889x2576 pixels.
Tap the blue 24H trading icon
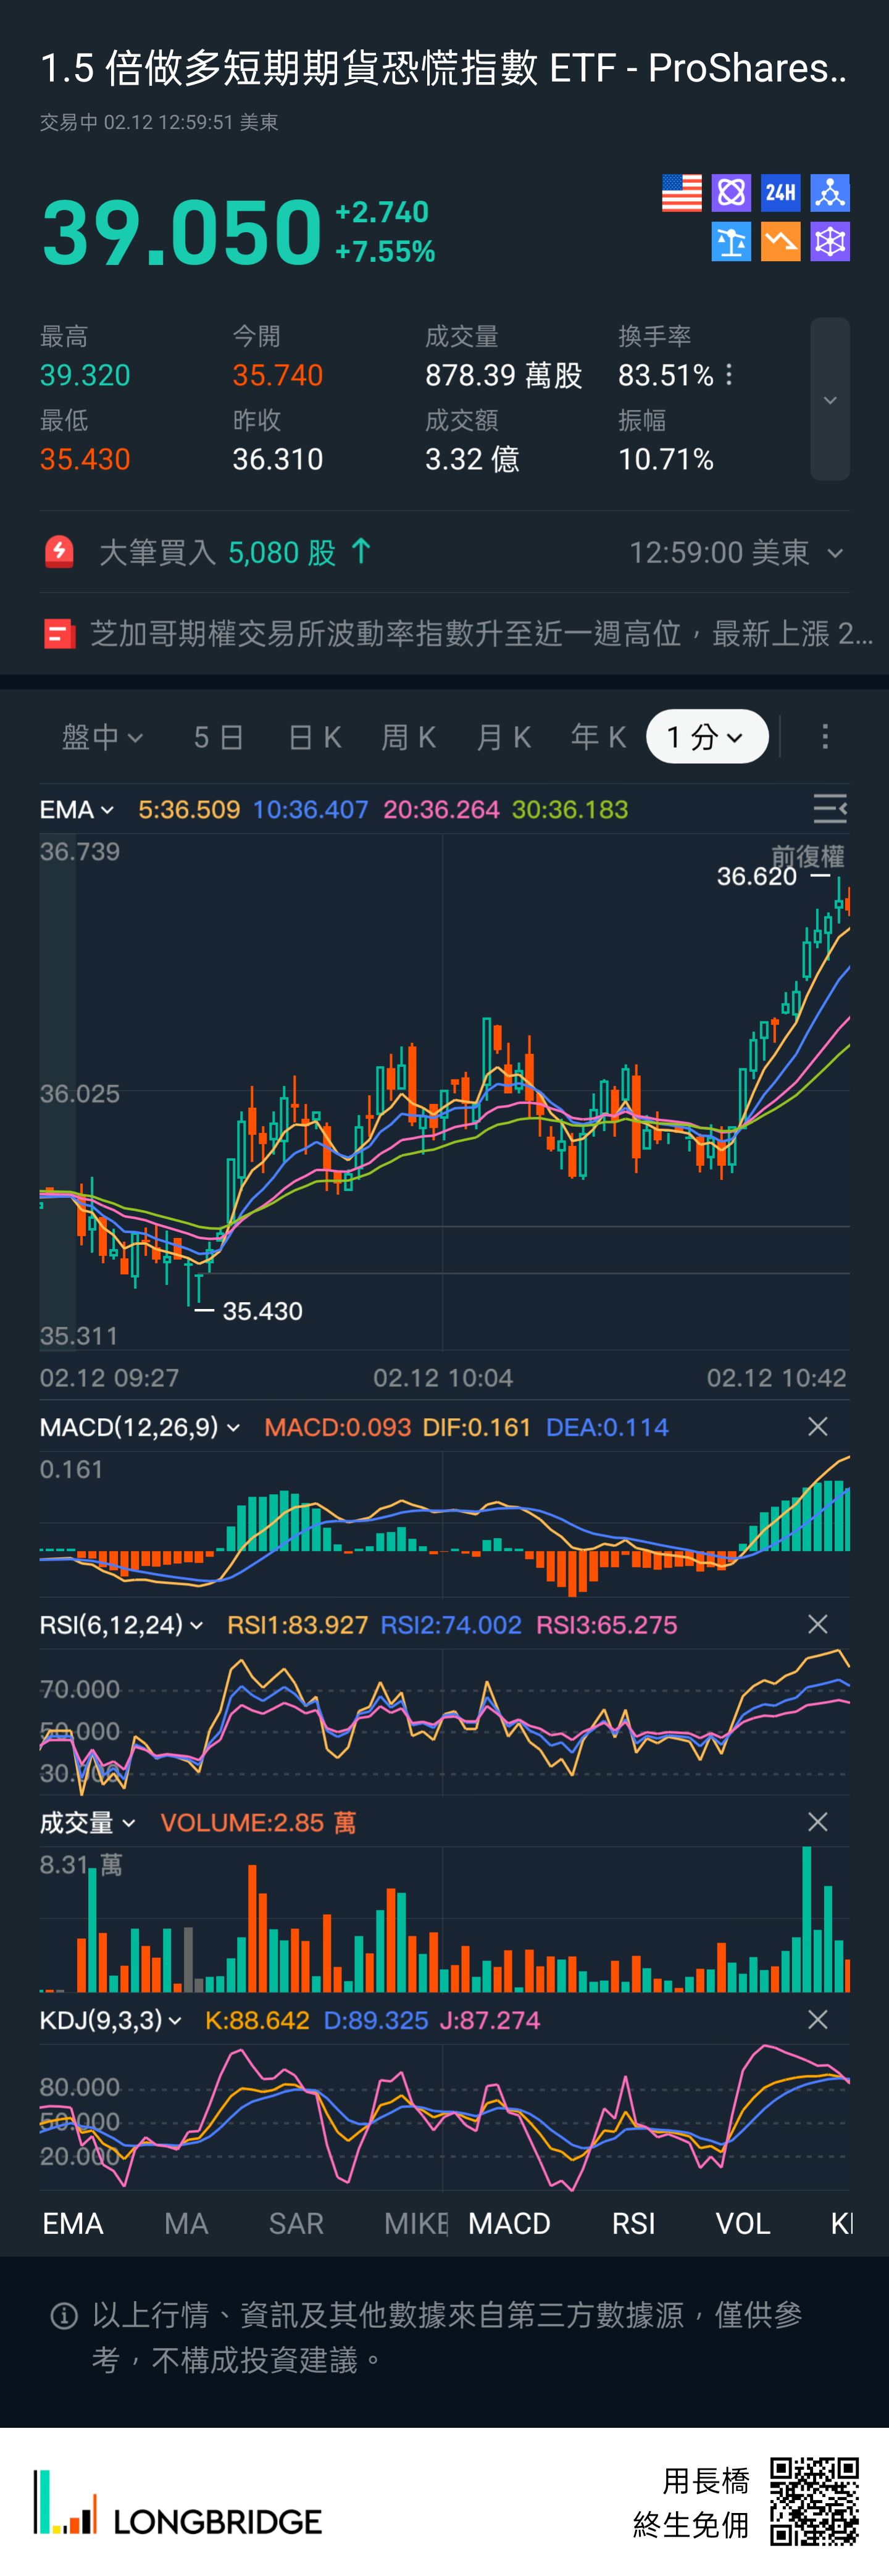tap(780, 193)
